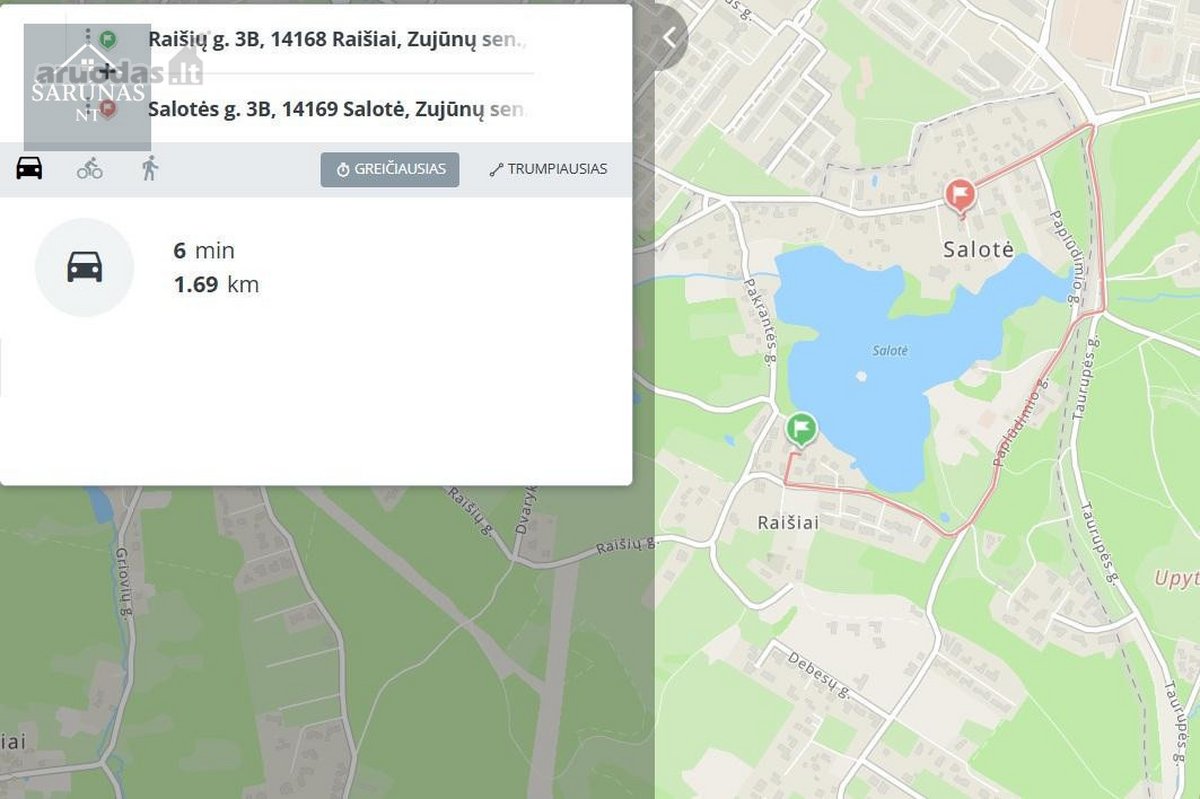Click the Salotė settlement label on map
This screenshot has width=1200, height=799.
978,250
